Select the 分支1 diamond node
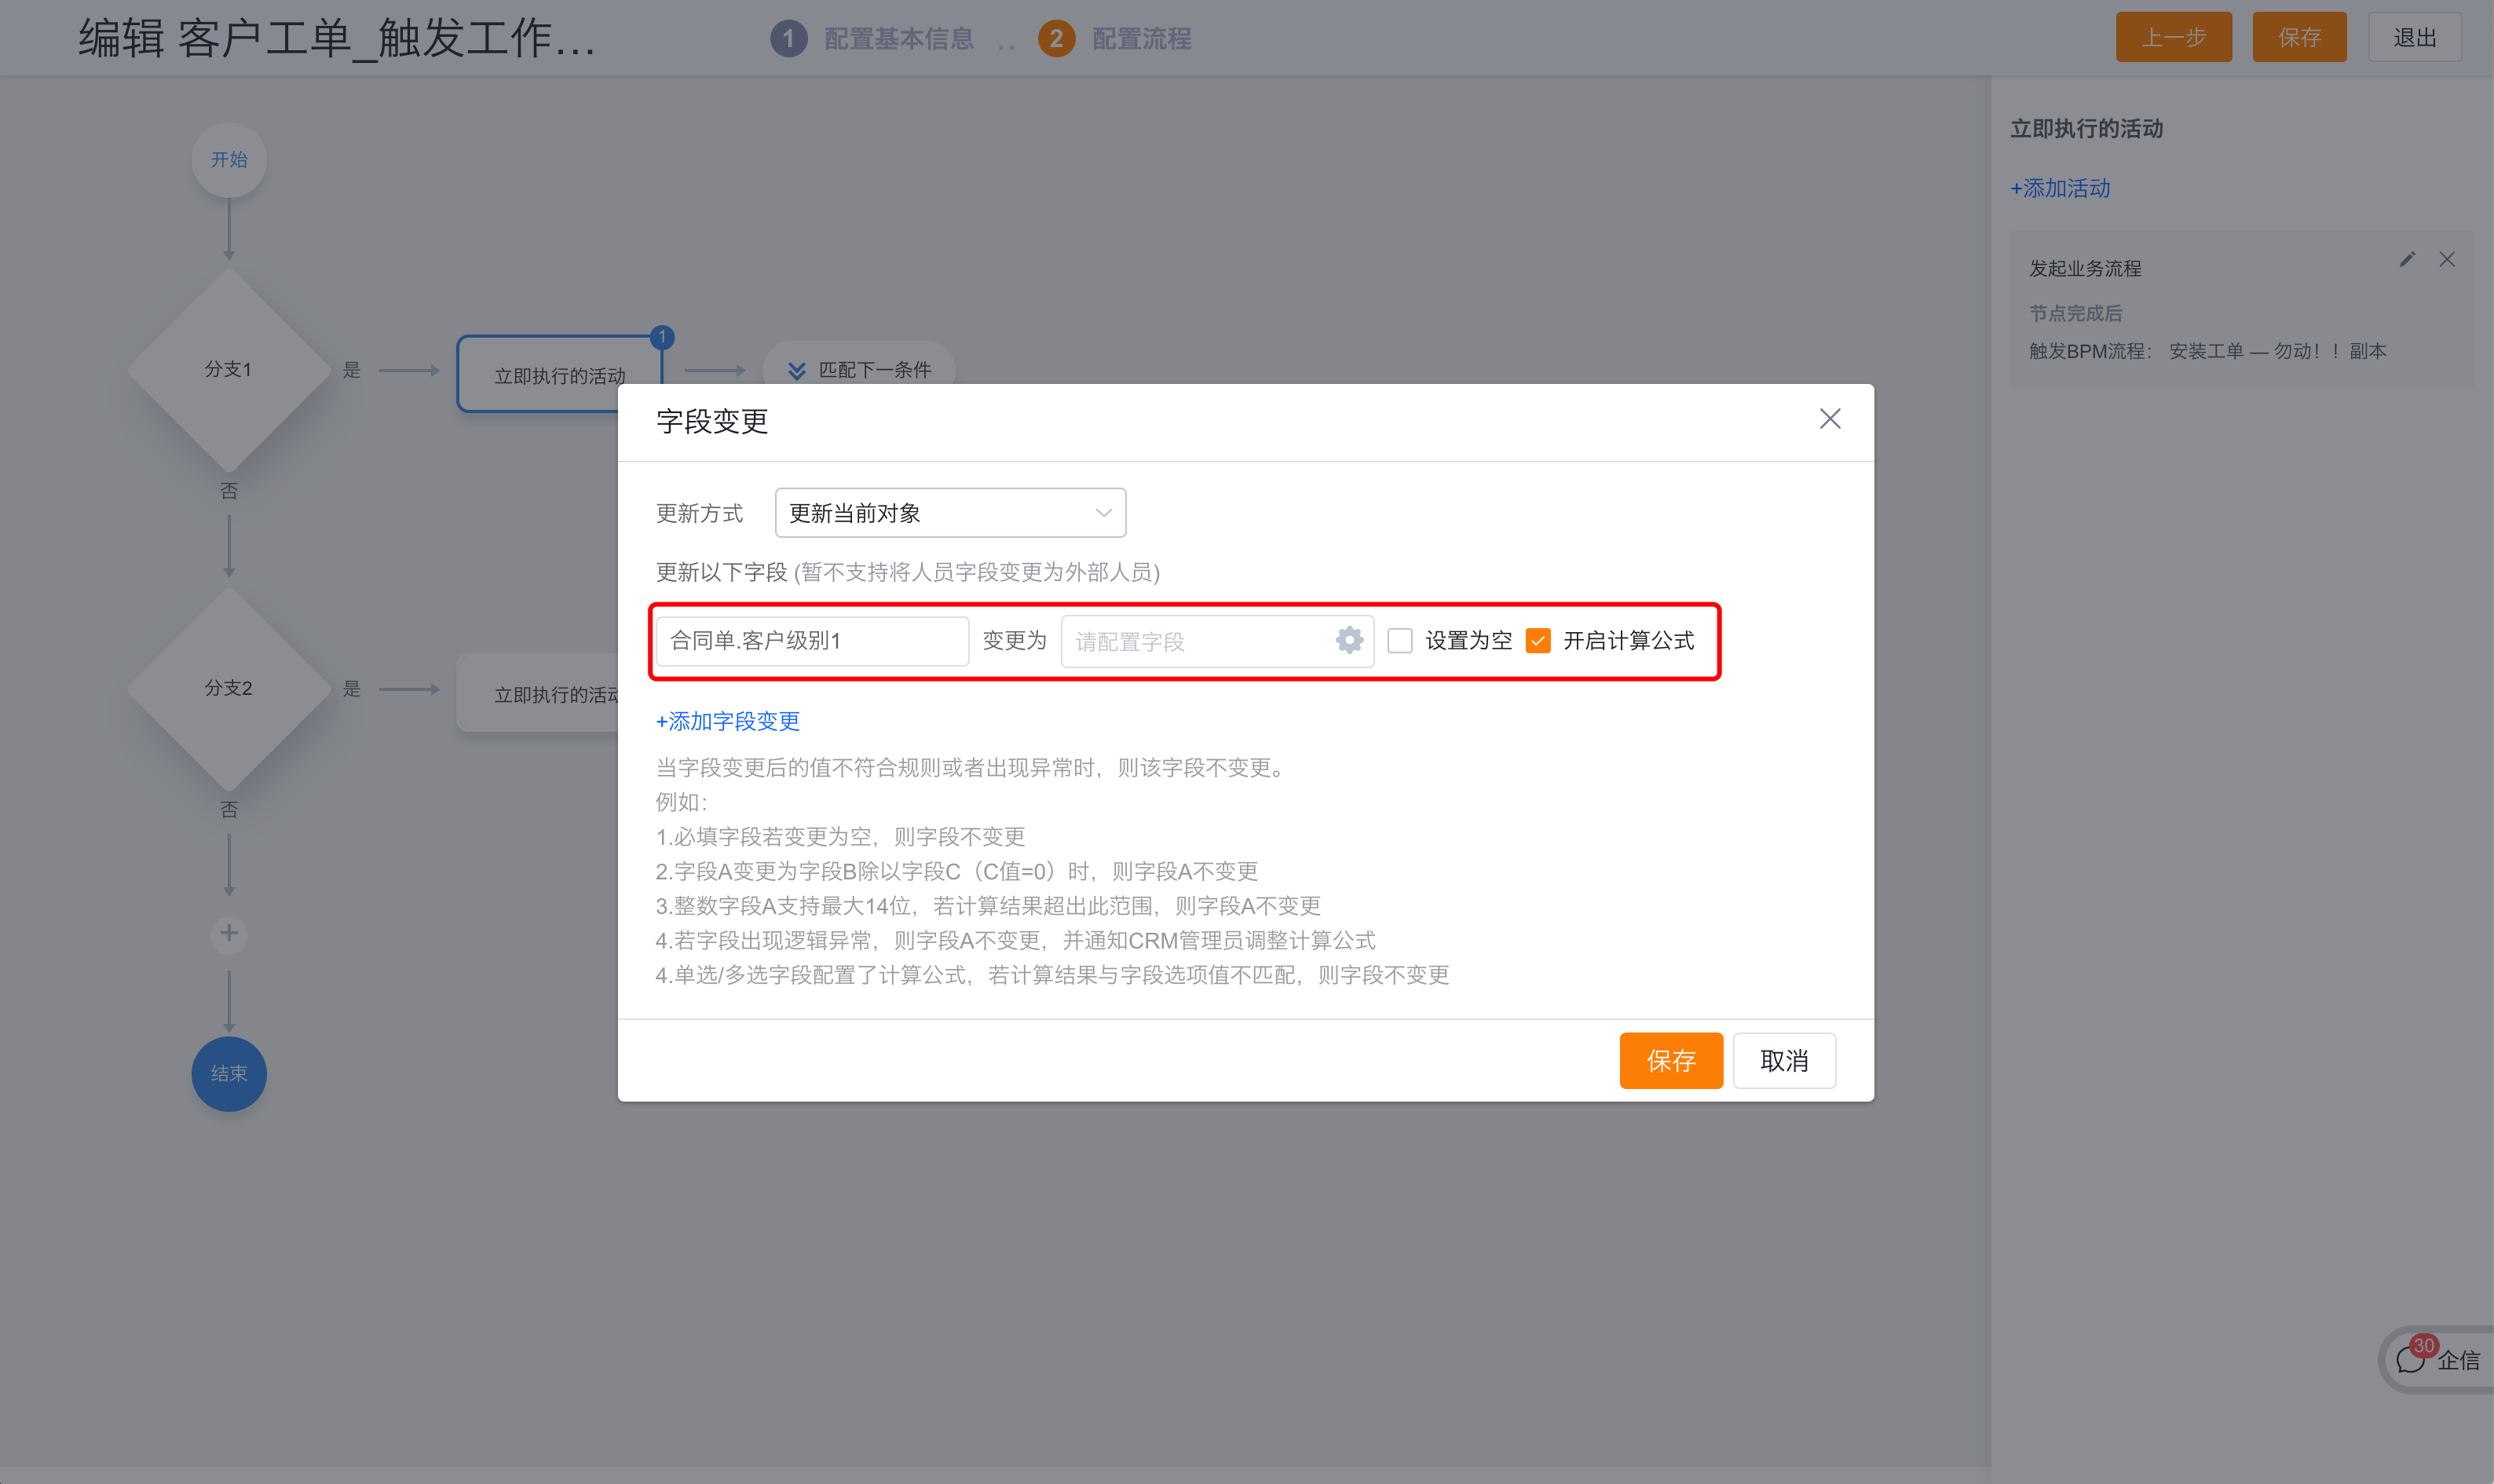This screenshot has width=2494, height=1484. (229, 370)
